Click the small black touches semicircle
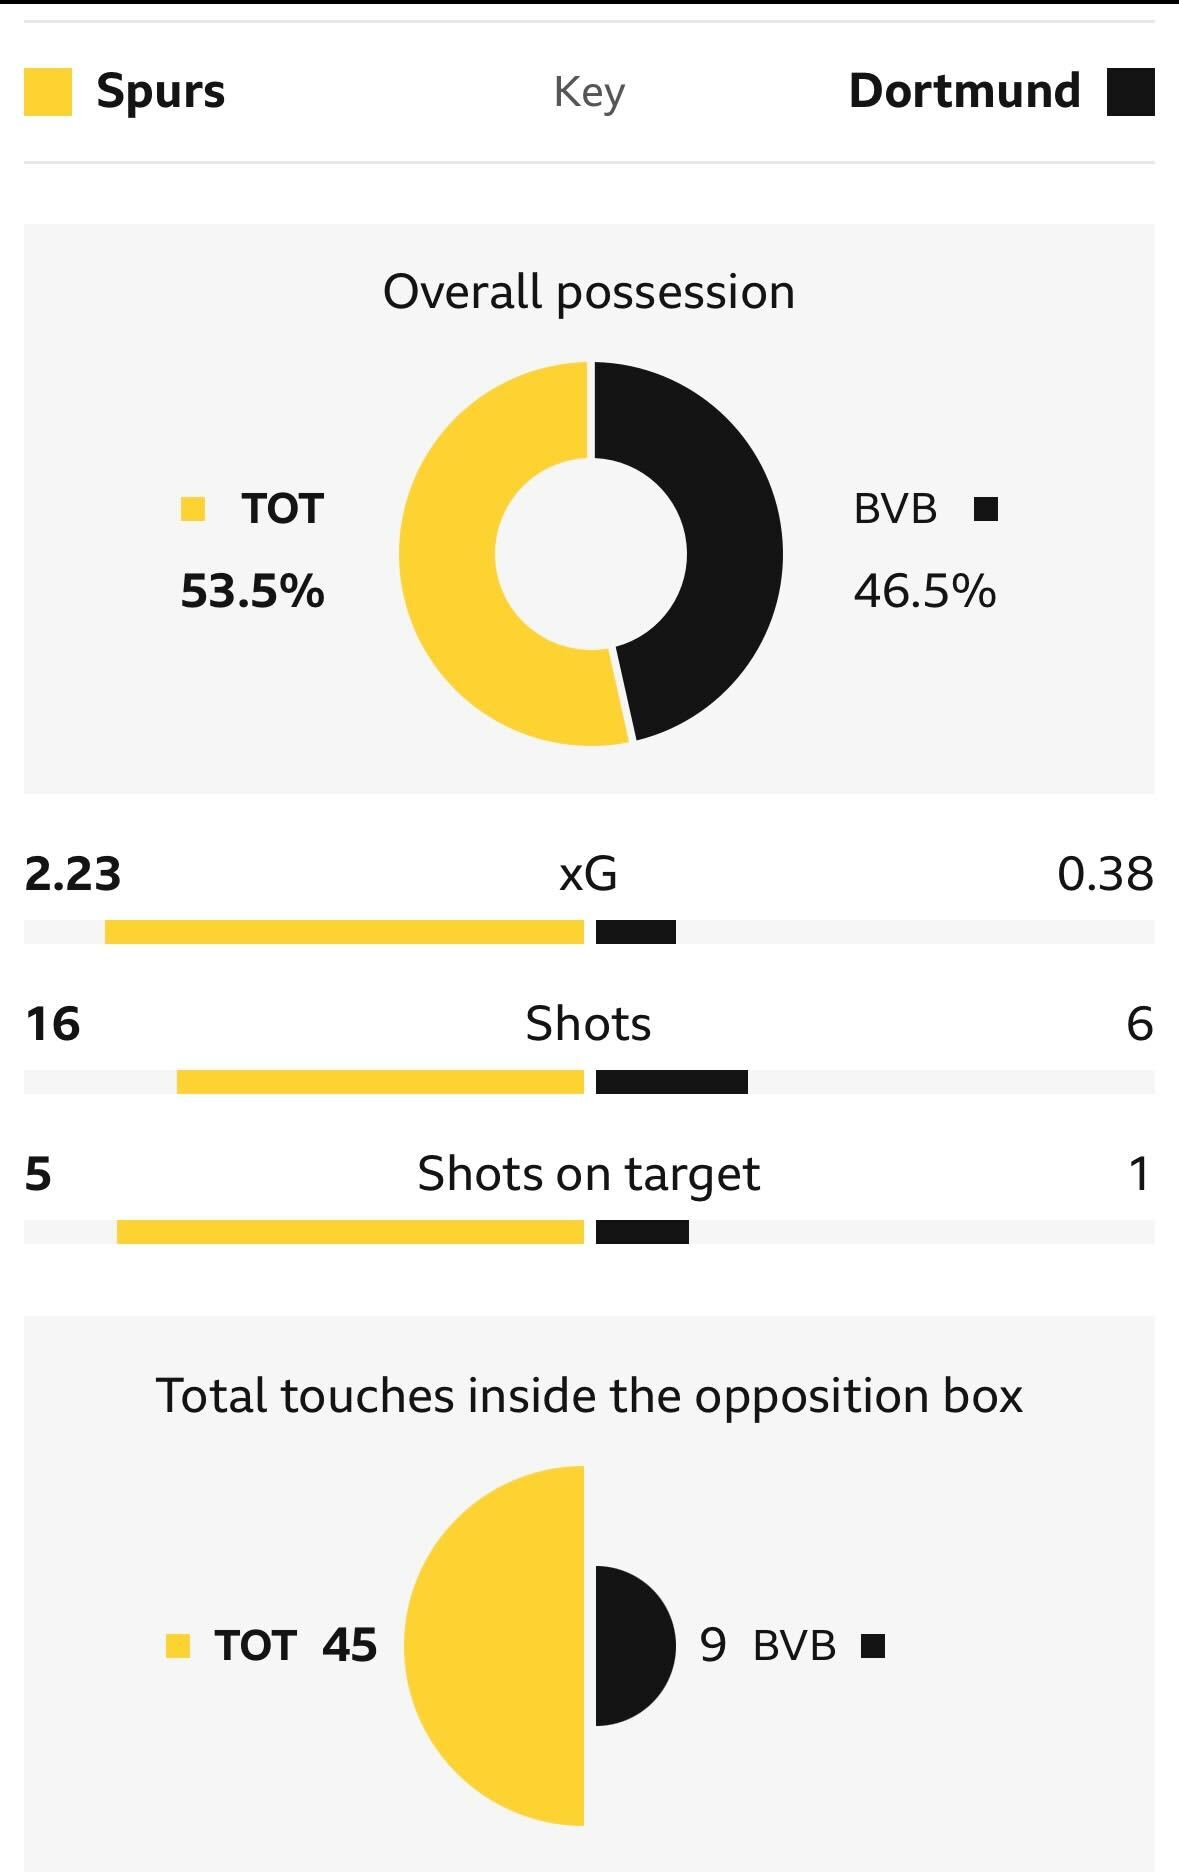 [x=630, y=1645]
